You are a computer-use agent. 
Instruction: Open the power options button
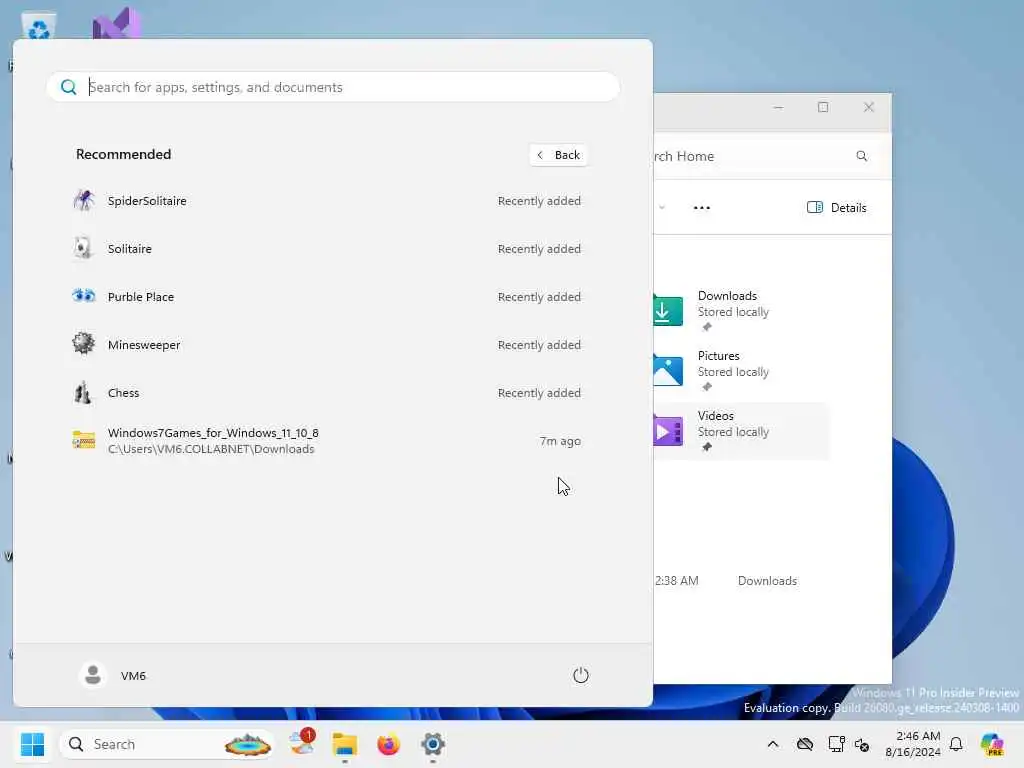[x=581, y=675]
